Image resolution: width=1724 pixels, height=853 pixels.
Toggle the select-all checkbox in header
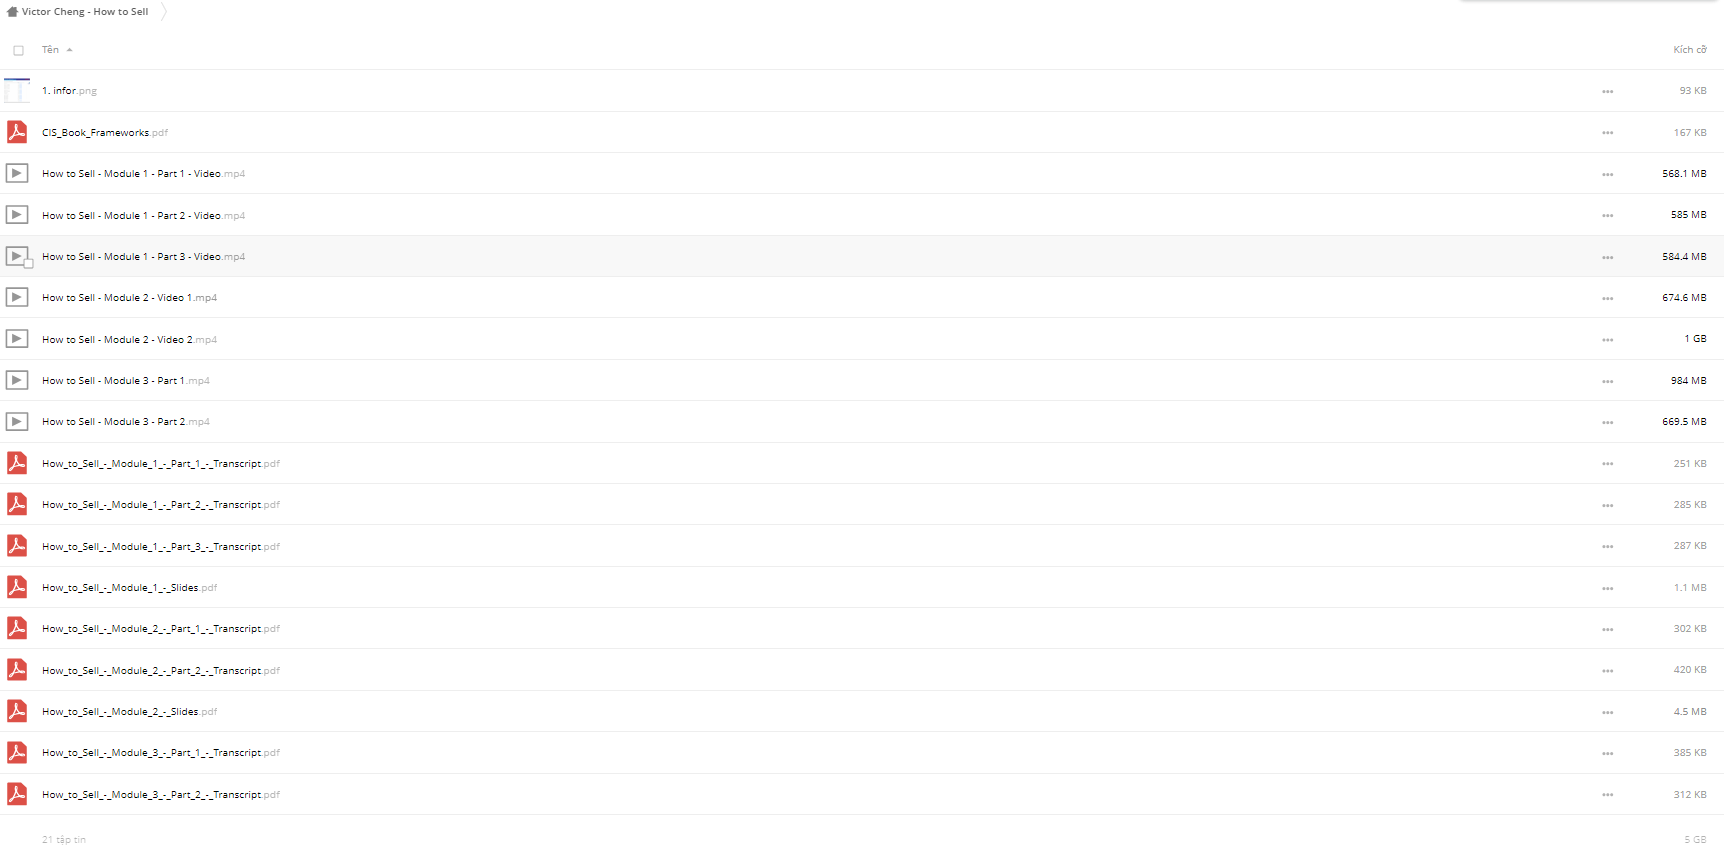(18, 50)
